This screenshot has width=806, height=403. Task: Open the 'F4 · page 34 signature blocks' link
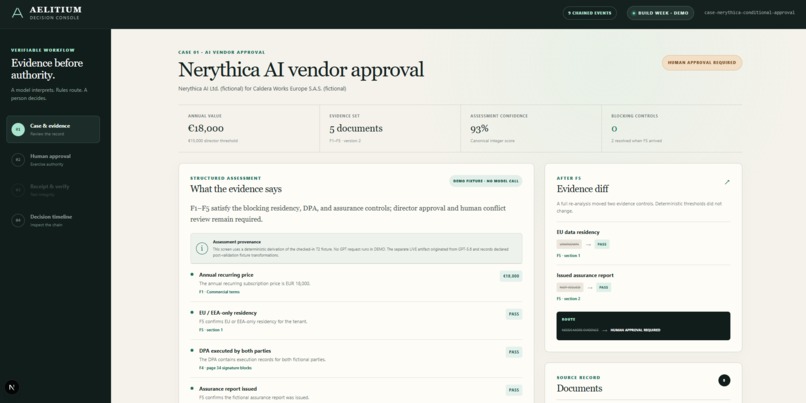(225, 368)
